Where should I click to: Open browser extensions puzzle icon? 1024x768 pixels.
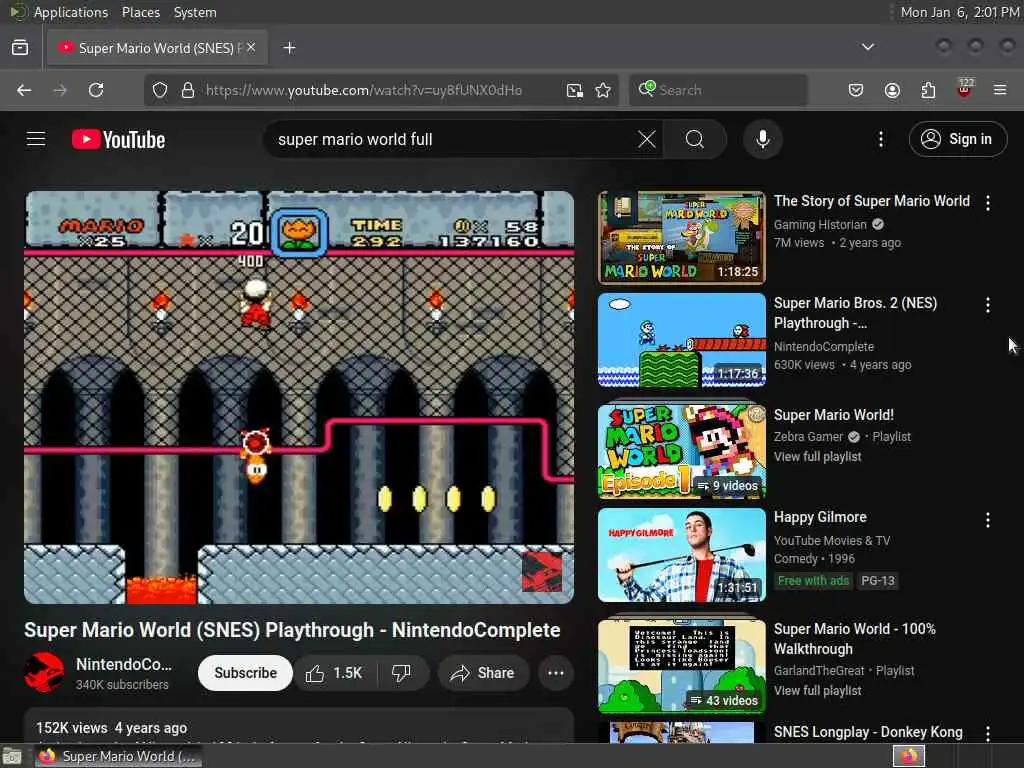pyautogui.click(x=928, y=90)
